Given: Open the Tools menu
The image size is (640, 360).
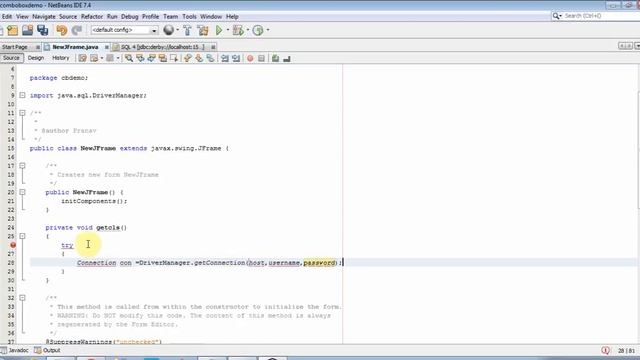Looking at the screenshot, I should 189,17.
